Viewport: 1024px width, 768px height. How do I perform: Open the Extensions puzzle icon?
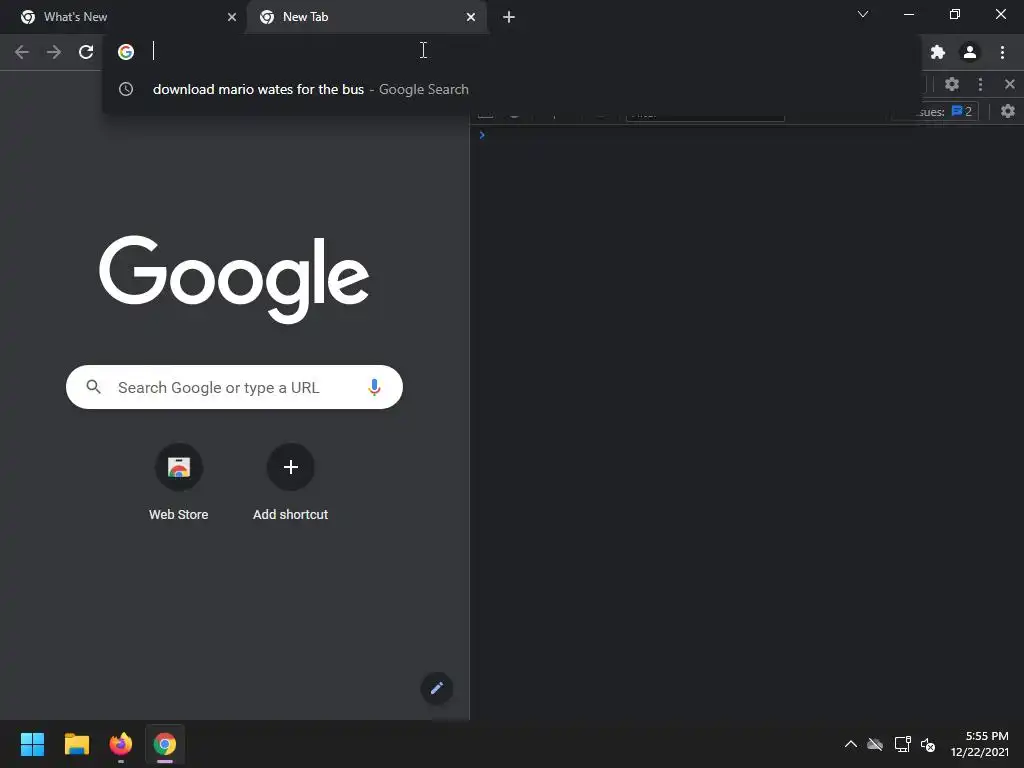click(938, 52)
